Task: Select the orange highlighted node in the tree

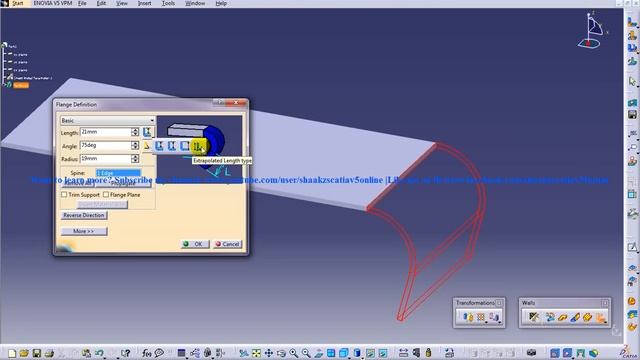Action: [x=21, y=85]
